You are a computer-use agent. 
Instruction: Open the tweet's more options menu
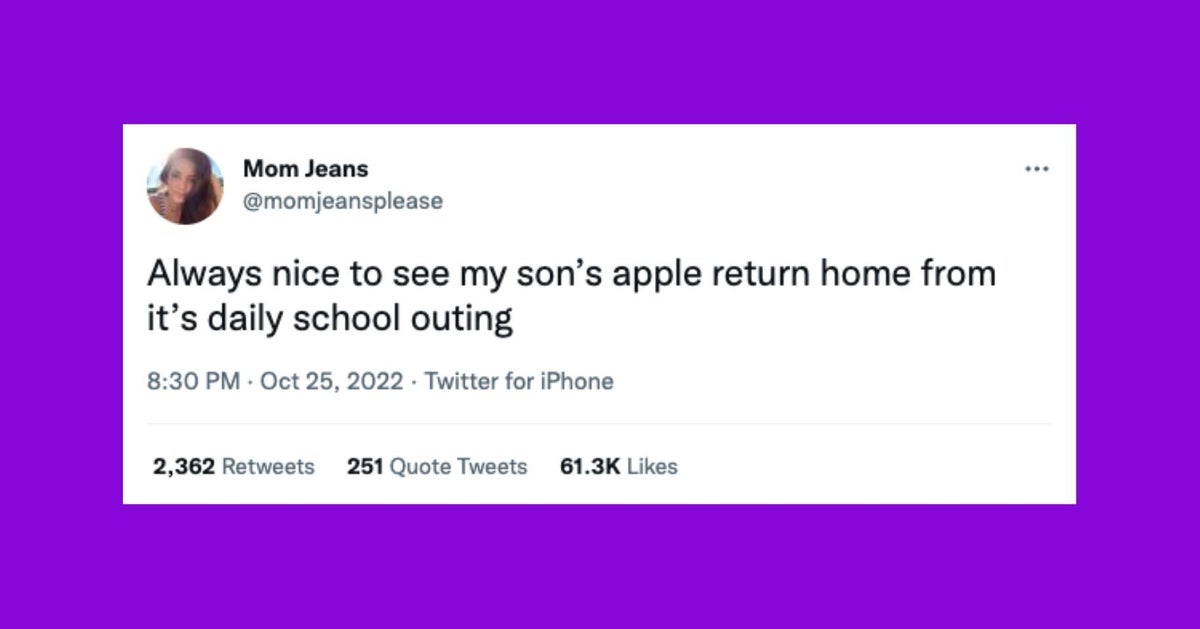(1037, 168)
